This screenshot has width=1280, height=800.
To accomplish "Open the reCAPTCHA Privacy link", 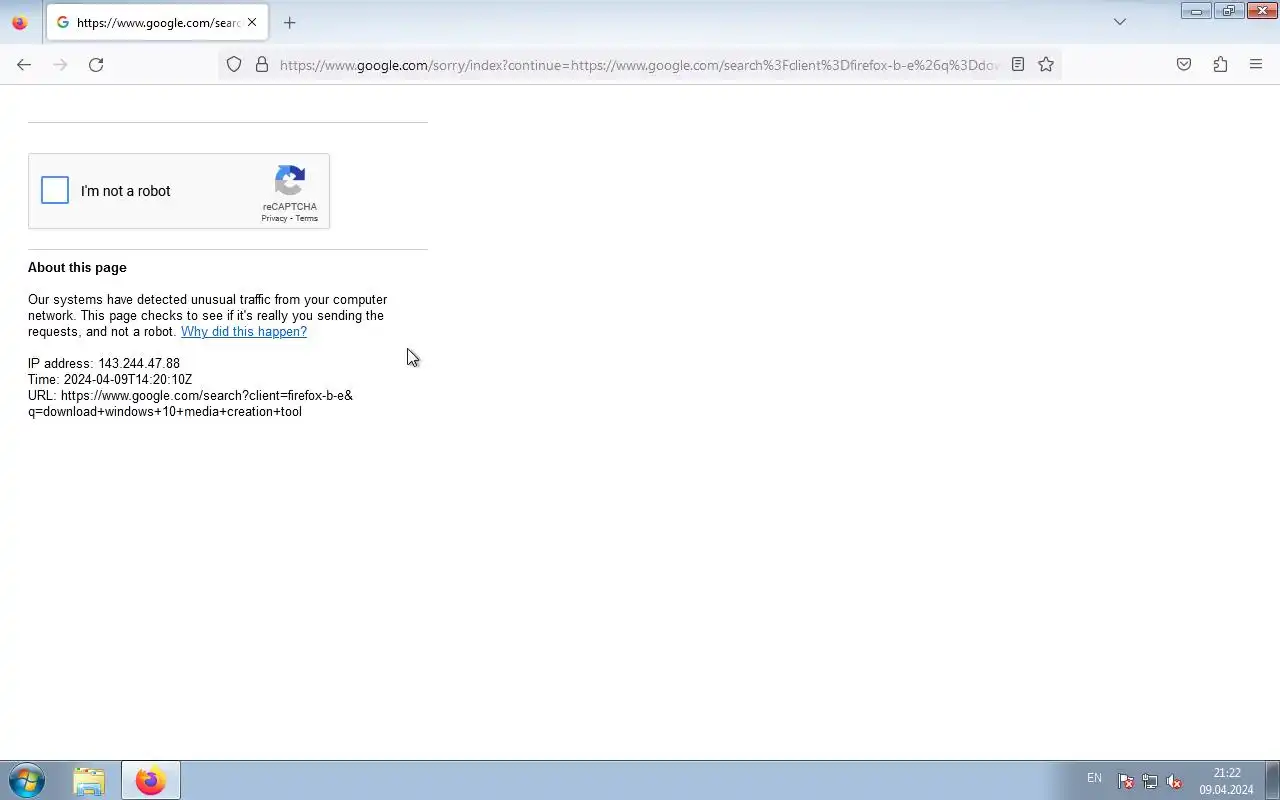I will (274, 218).
